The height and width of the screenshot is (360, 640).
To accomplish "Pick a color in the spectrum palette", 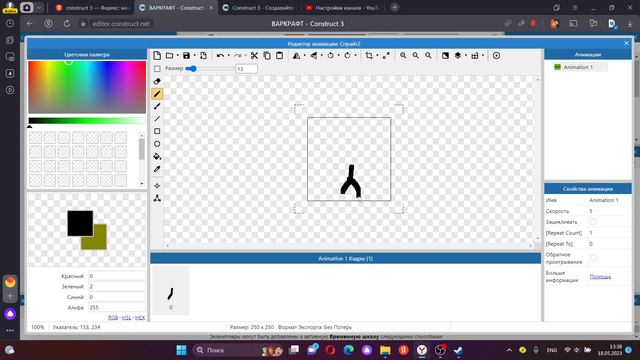I will point(87,87).
